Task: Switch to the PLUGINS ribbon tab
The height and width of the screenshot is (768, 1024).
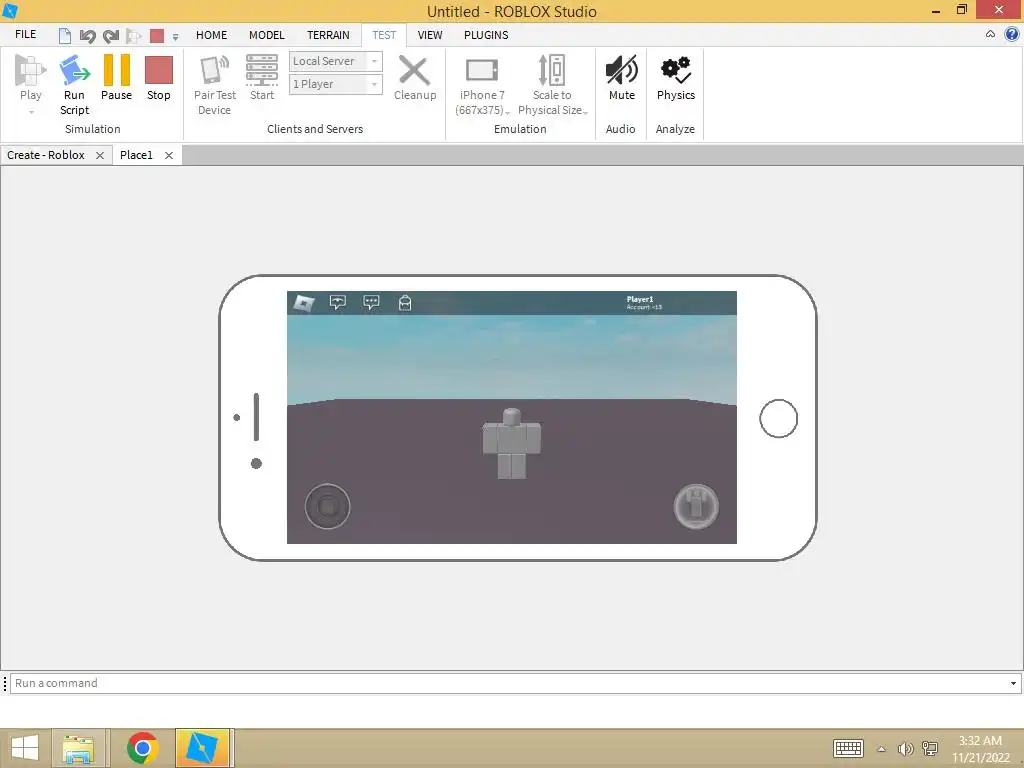Action: click(x=486, y=35)
